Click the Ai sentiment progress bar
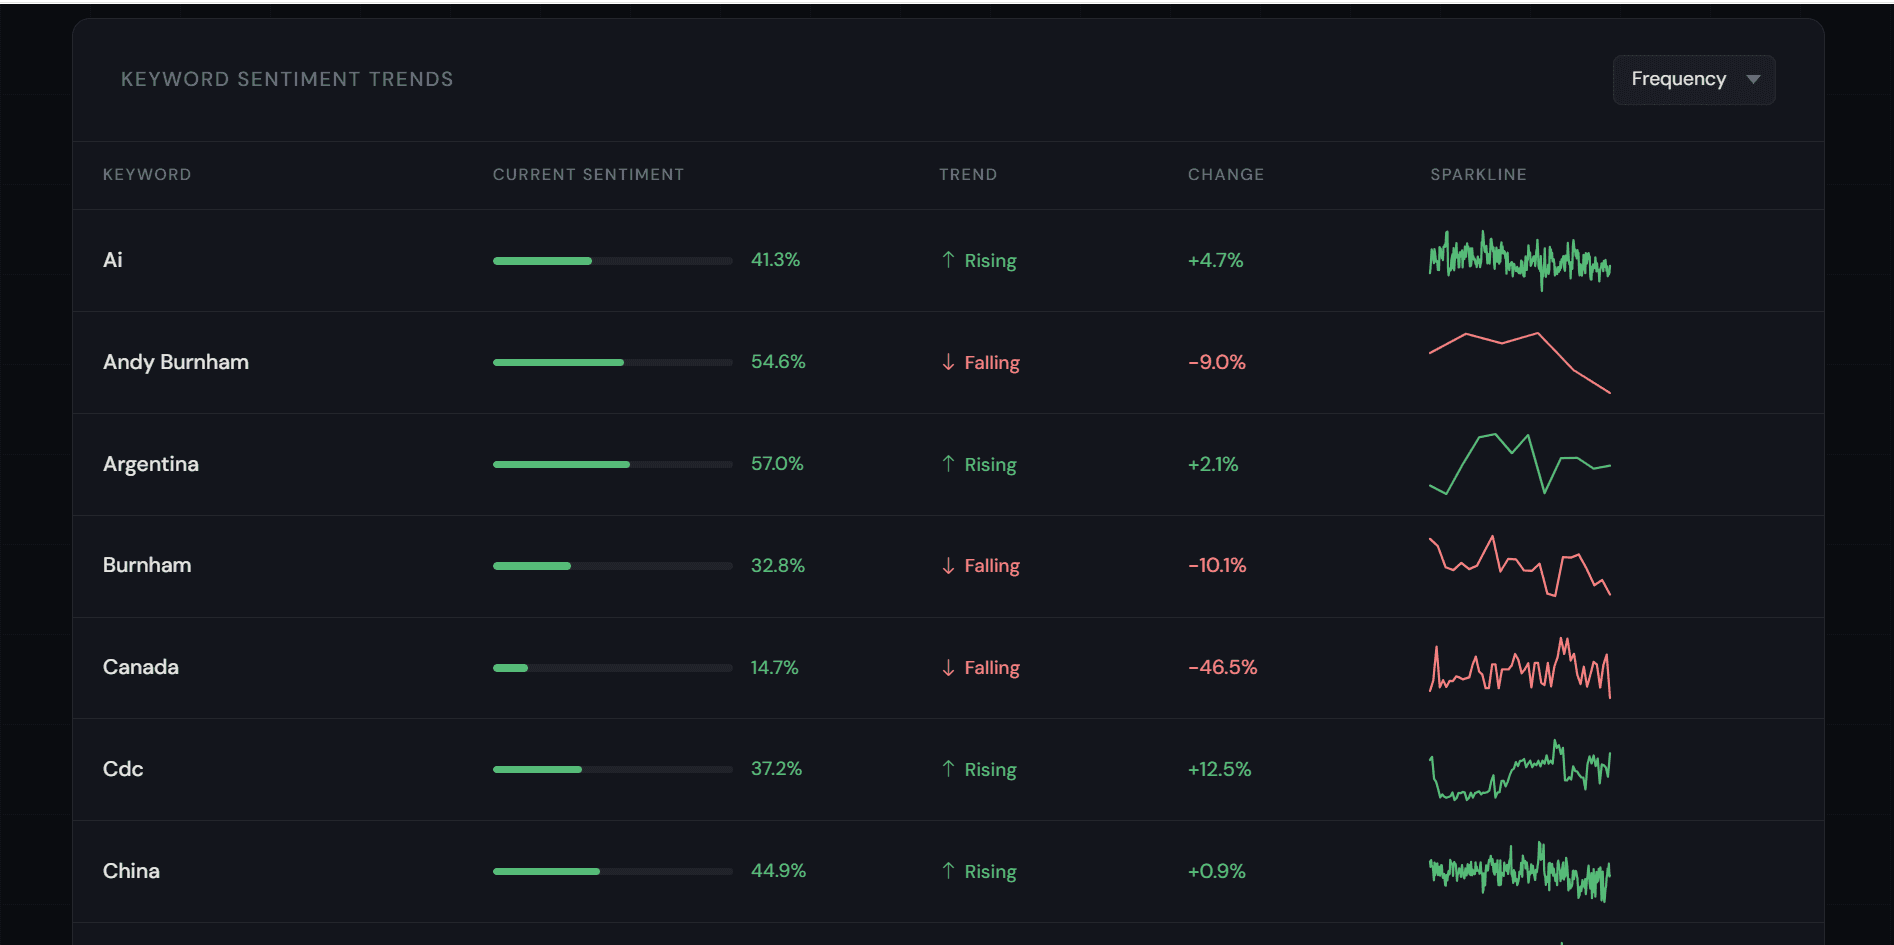The height and width of the screenshot is (945, 1894). point(613,261)
